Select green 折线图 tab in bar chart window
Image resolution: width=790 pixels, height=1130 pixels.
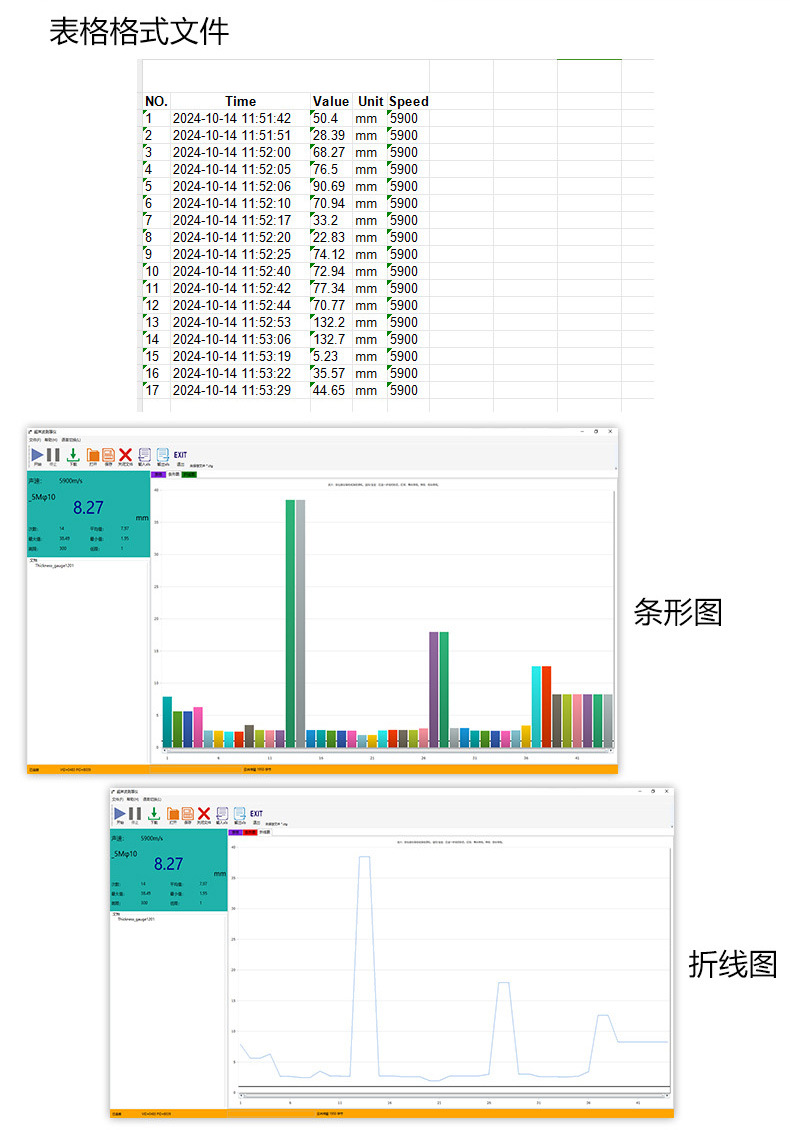click(189, 474)
